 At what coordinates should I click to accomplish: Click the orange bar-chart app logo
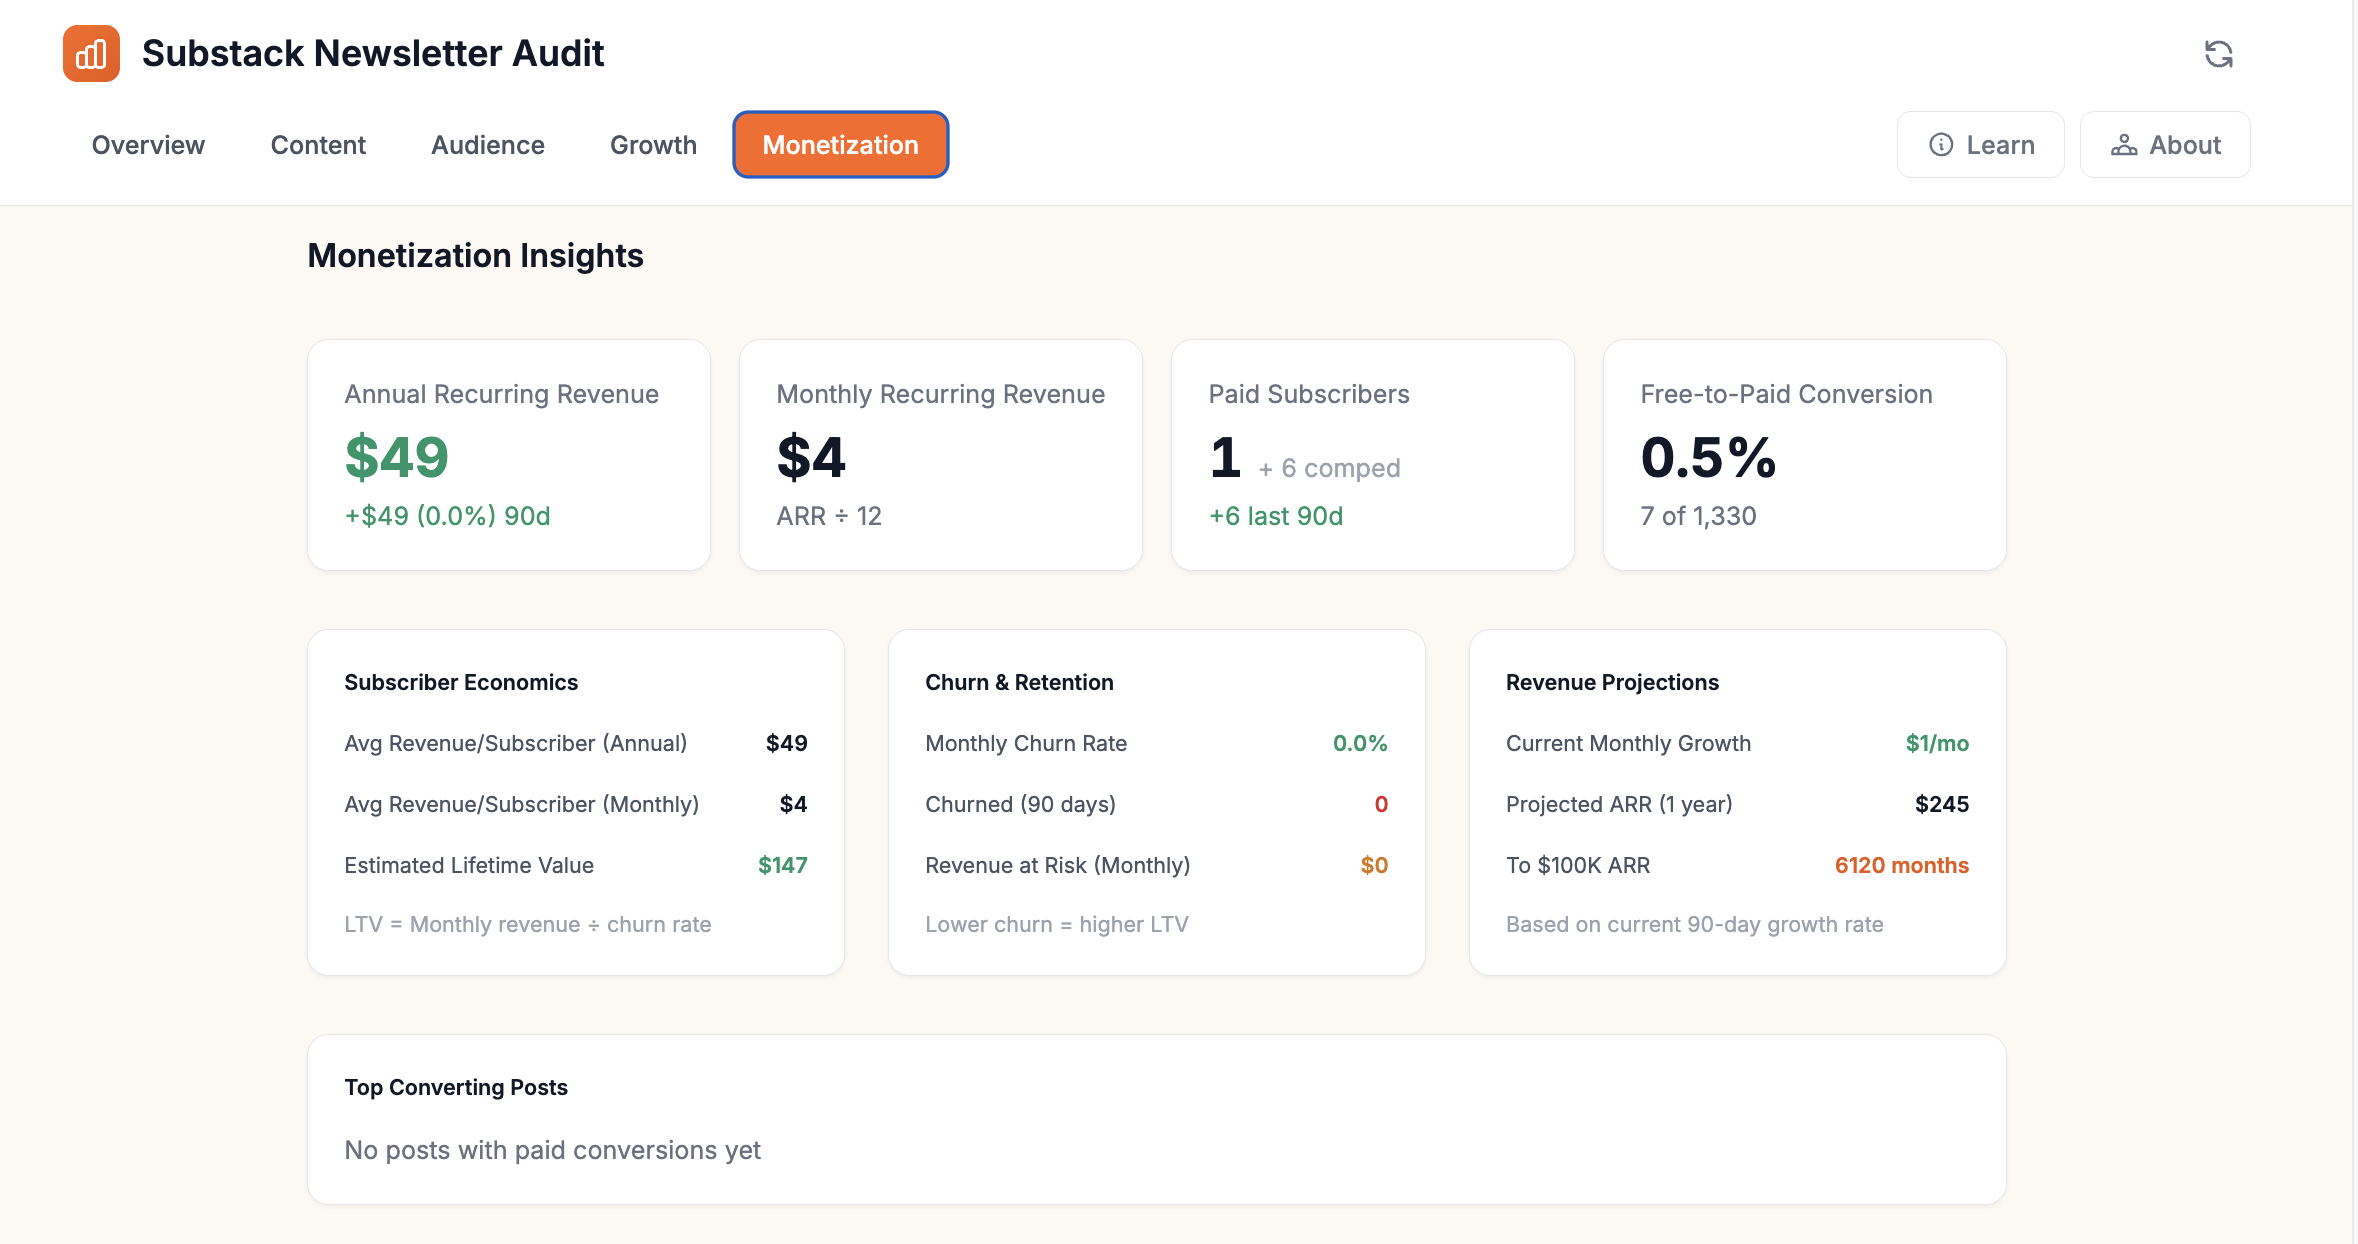[x=91, y=54]
